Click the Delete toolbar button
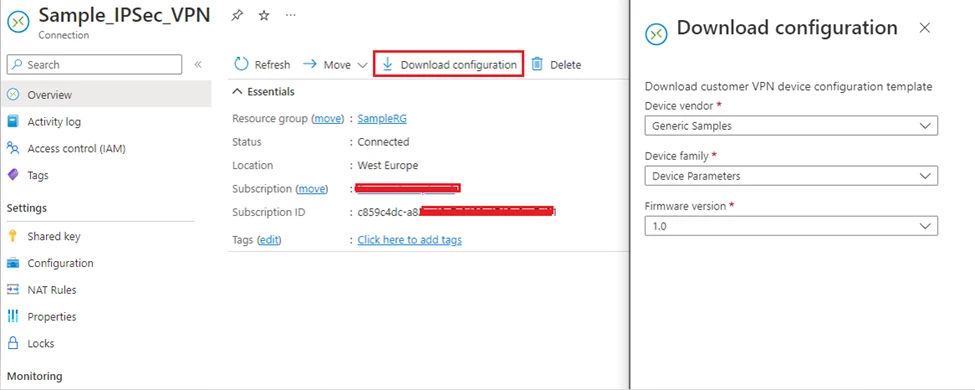This screenshot has height=390, width=975. (x=556, y=65)
